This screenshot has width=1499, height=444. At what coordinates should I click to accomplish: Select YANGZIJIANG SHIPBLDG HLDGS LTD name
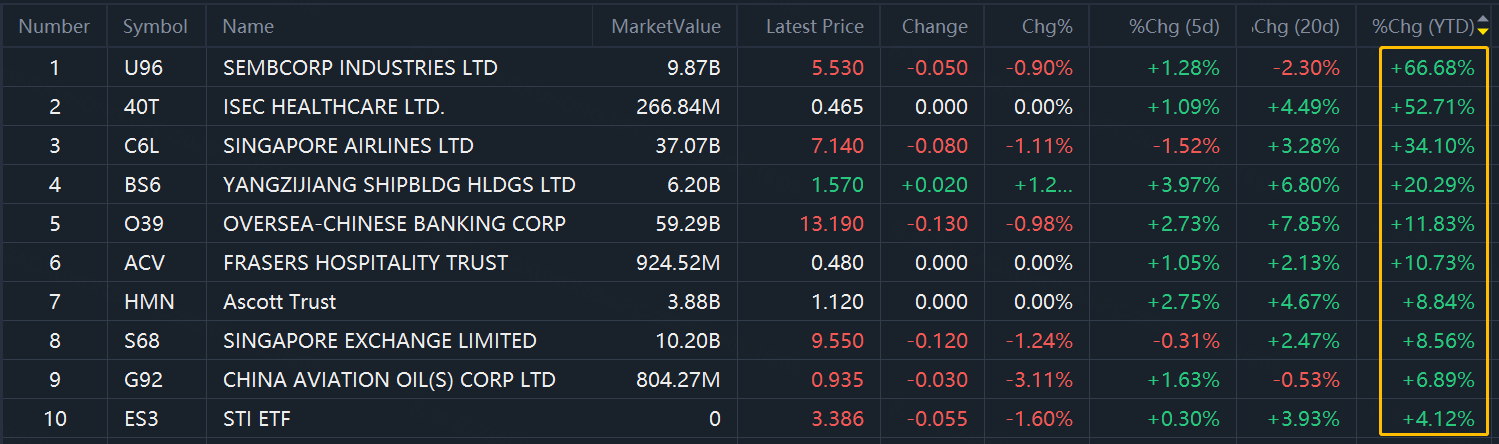[x=399, y=185]
